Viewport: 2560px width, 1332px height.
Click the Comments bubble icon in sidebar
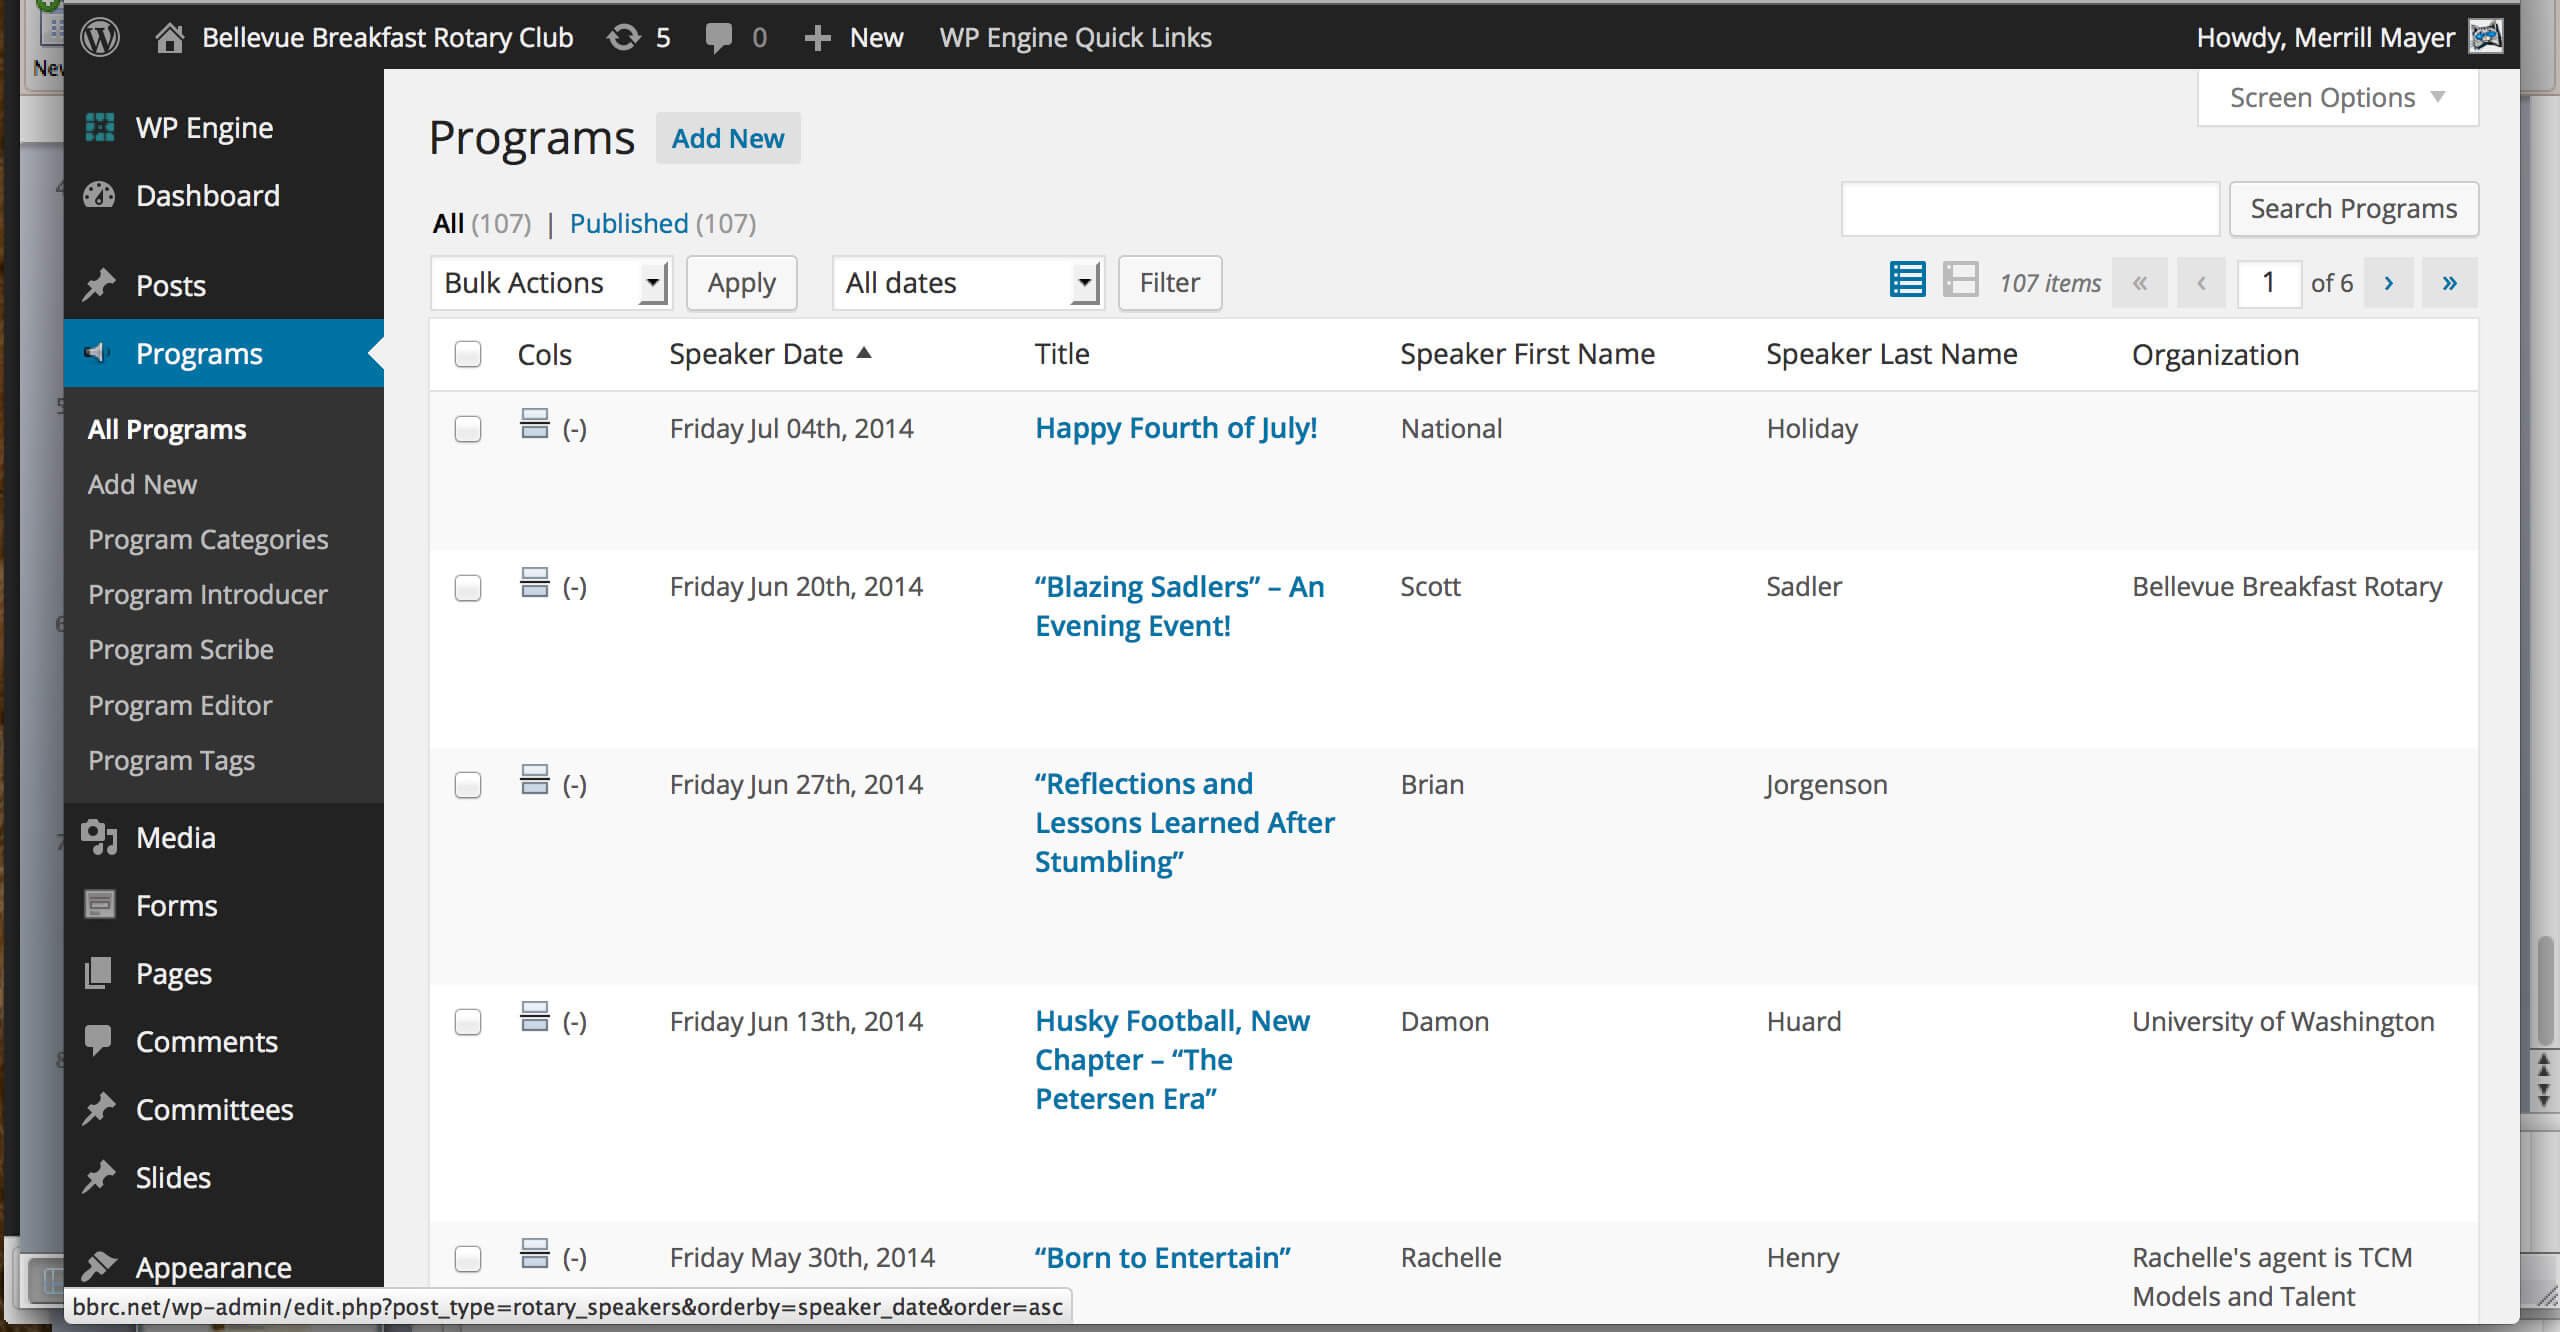tap(99, 1040)
